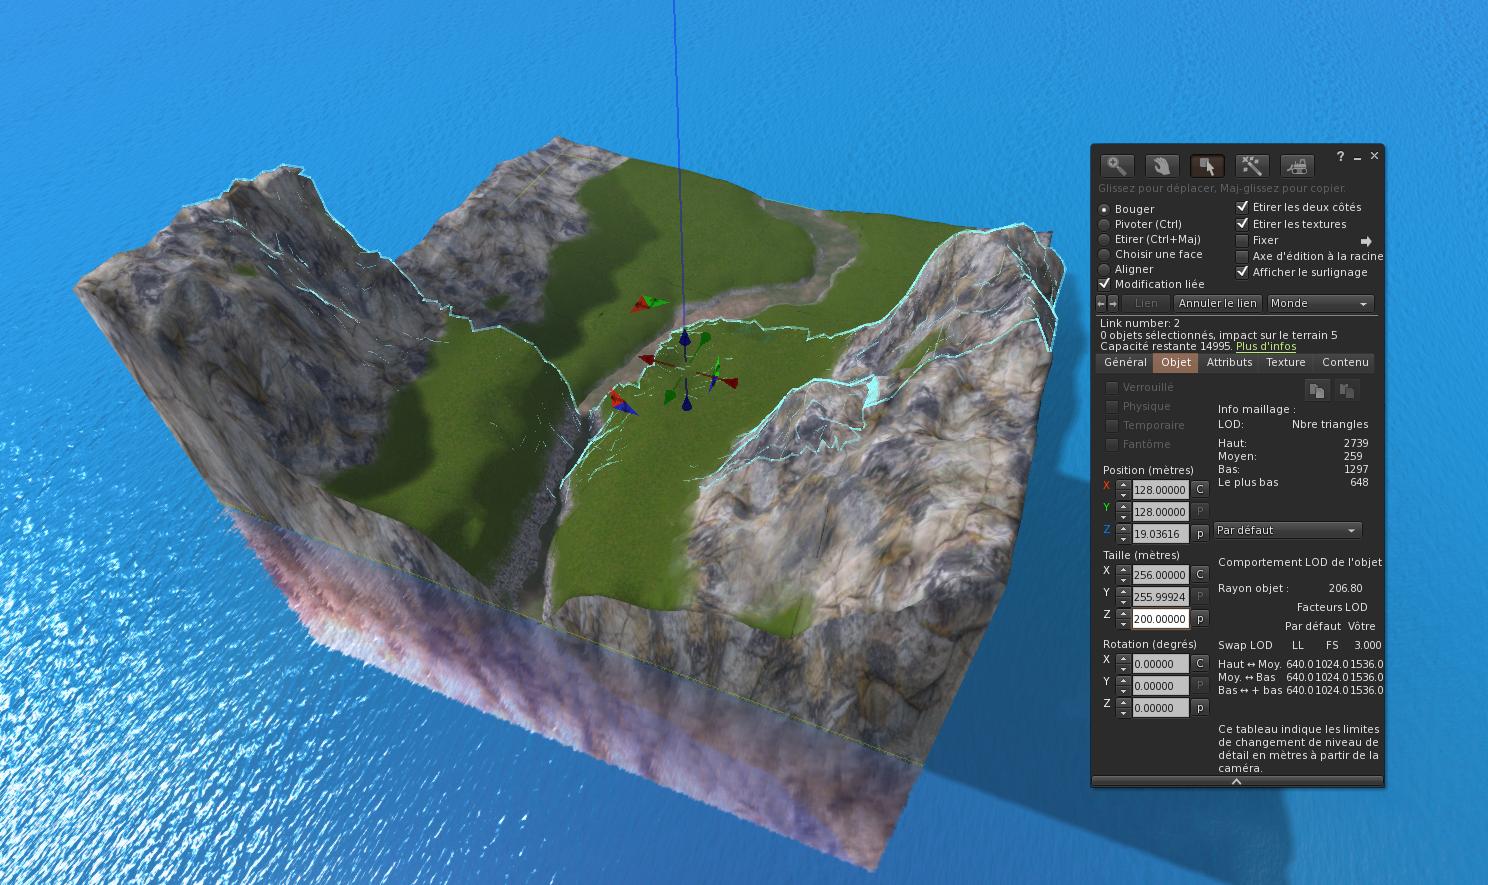1488x885 pixels.
Task: Select the Create magic wand tool
Action: [1252, 166]
